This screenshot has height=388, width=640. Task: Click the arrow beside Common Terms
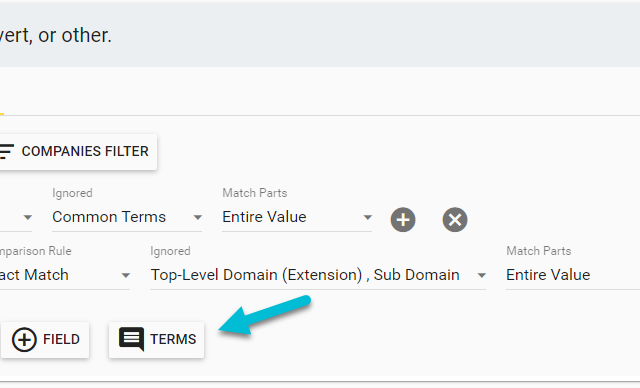[198, 218]
